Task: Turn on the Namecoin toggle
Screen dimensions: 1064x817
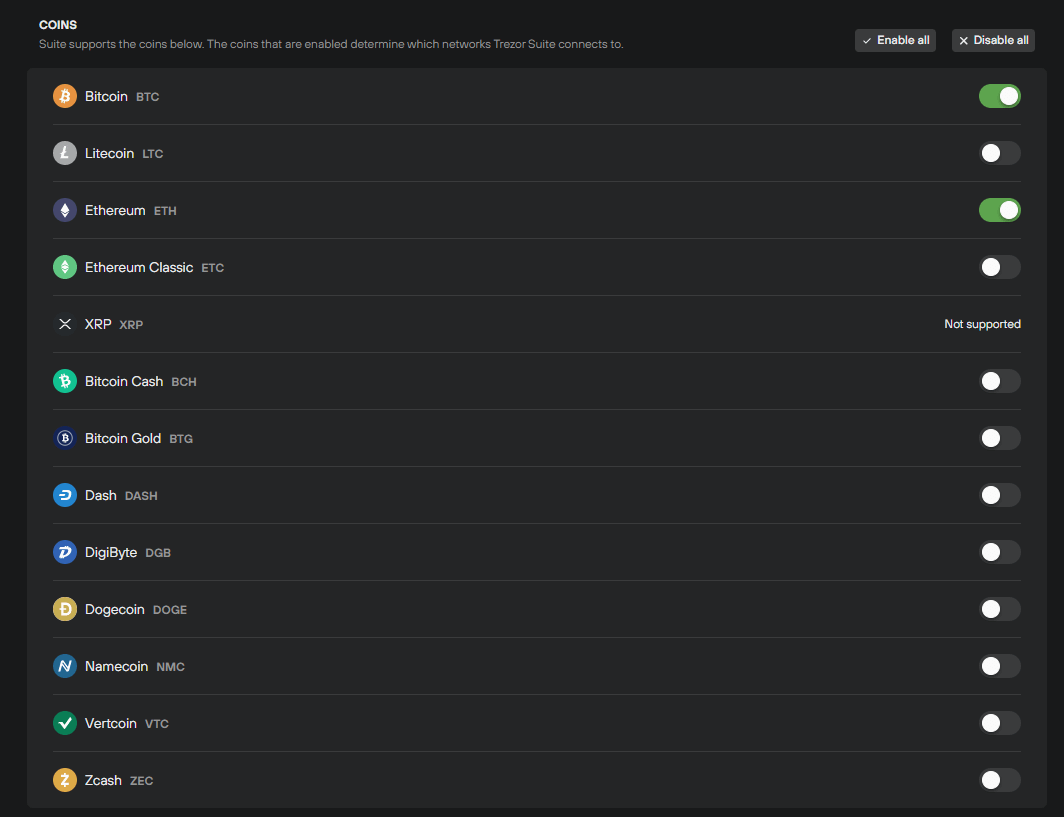Action: click(1000, 666)
